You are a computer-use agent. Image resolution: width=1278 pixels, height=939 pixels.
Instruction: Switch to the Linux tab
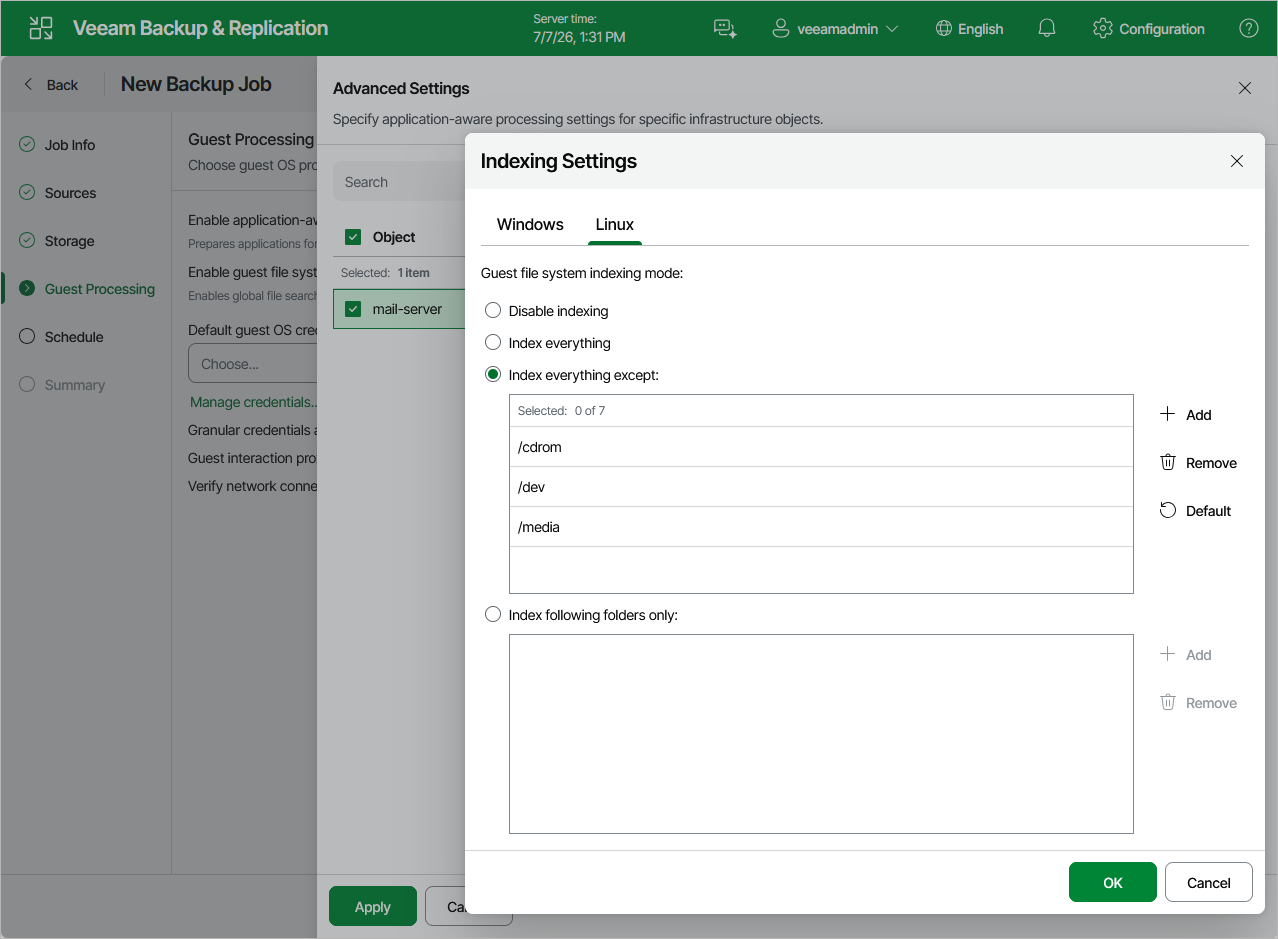tap(615, 224)
